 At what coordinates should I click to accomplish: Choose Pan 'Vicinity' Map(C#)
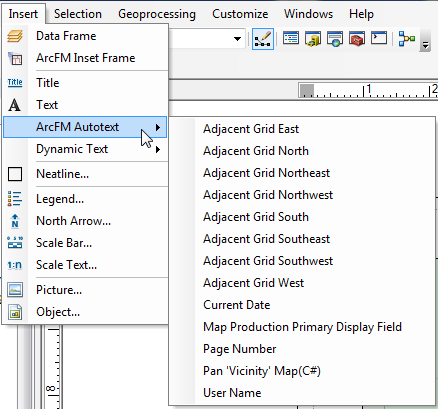pyautogui.click(x=302, y=371)
